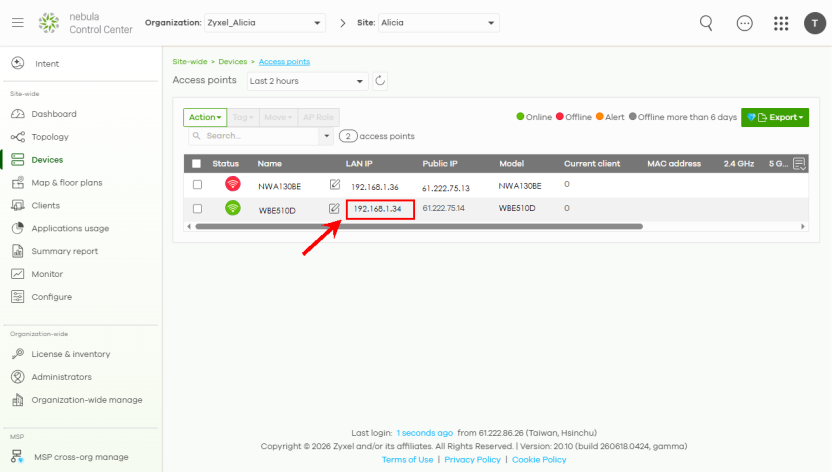The image size is (832, 472).
Task: Edit the WBE510D name
Action: (x=334, y=208)
